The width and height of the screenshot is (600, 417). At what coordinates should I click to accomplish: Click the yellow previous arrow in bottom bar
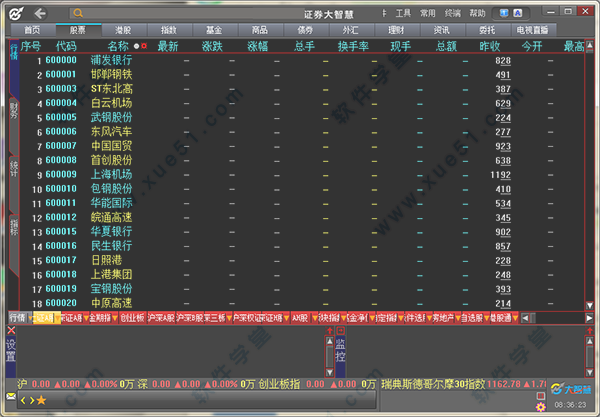click(x=23, y=400)
